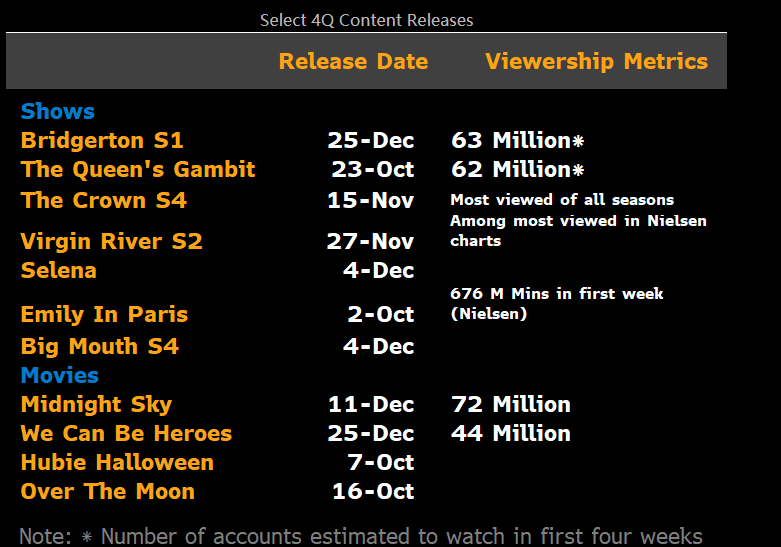Click Emily In Paris title
Screen dimensions: 781x547
tap(105, 314)
